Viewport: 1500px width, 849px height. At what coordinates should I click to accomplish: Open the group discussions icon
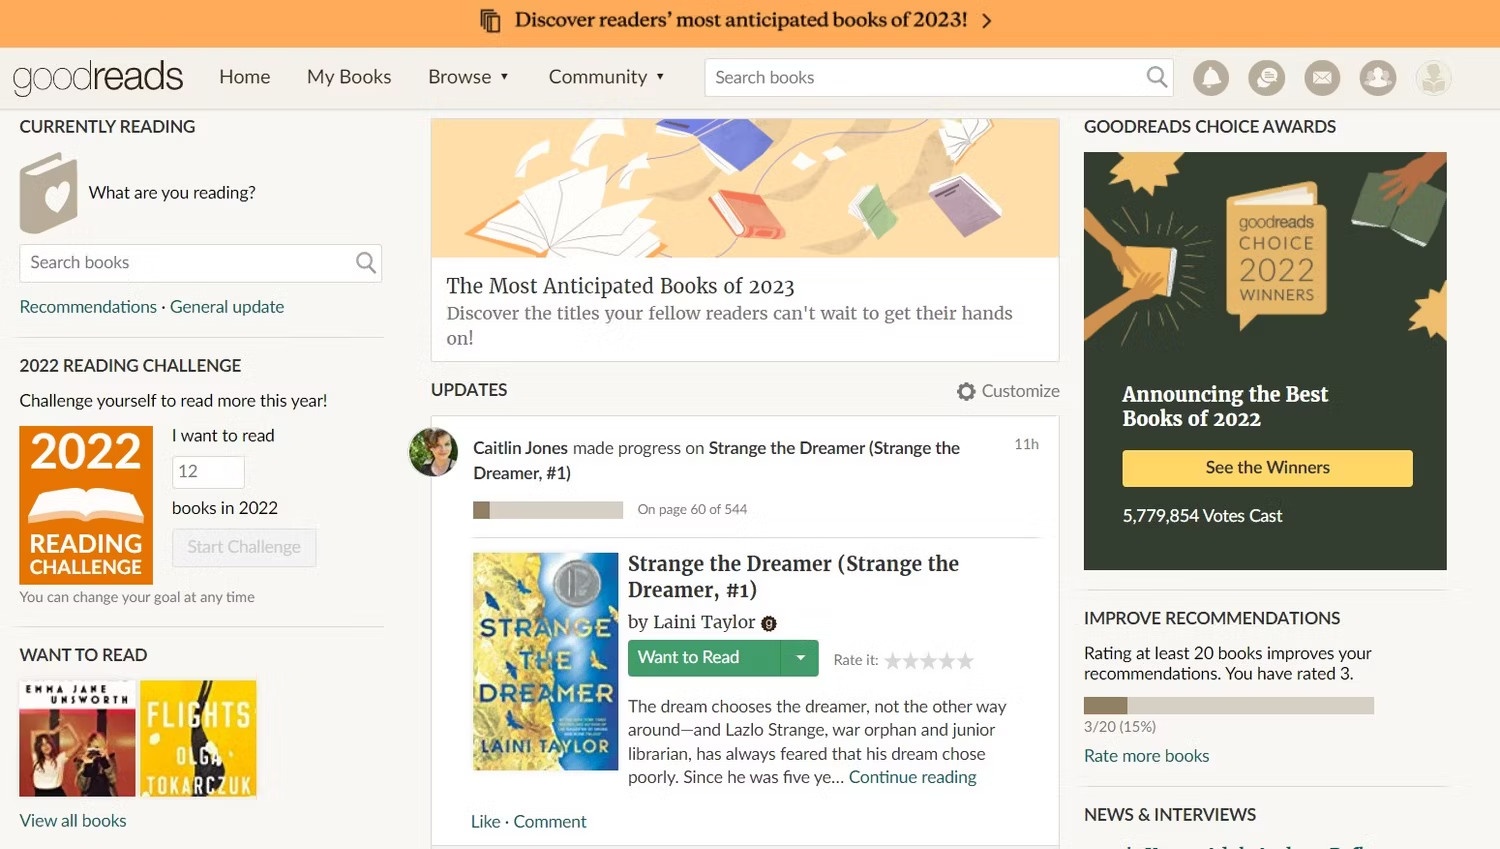pyautogui.click(x=1266, y=78)
